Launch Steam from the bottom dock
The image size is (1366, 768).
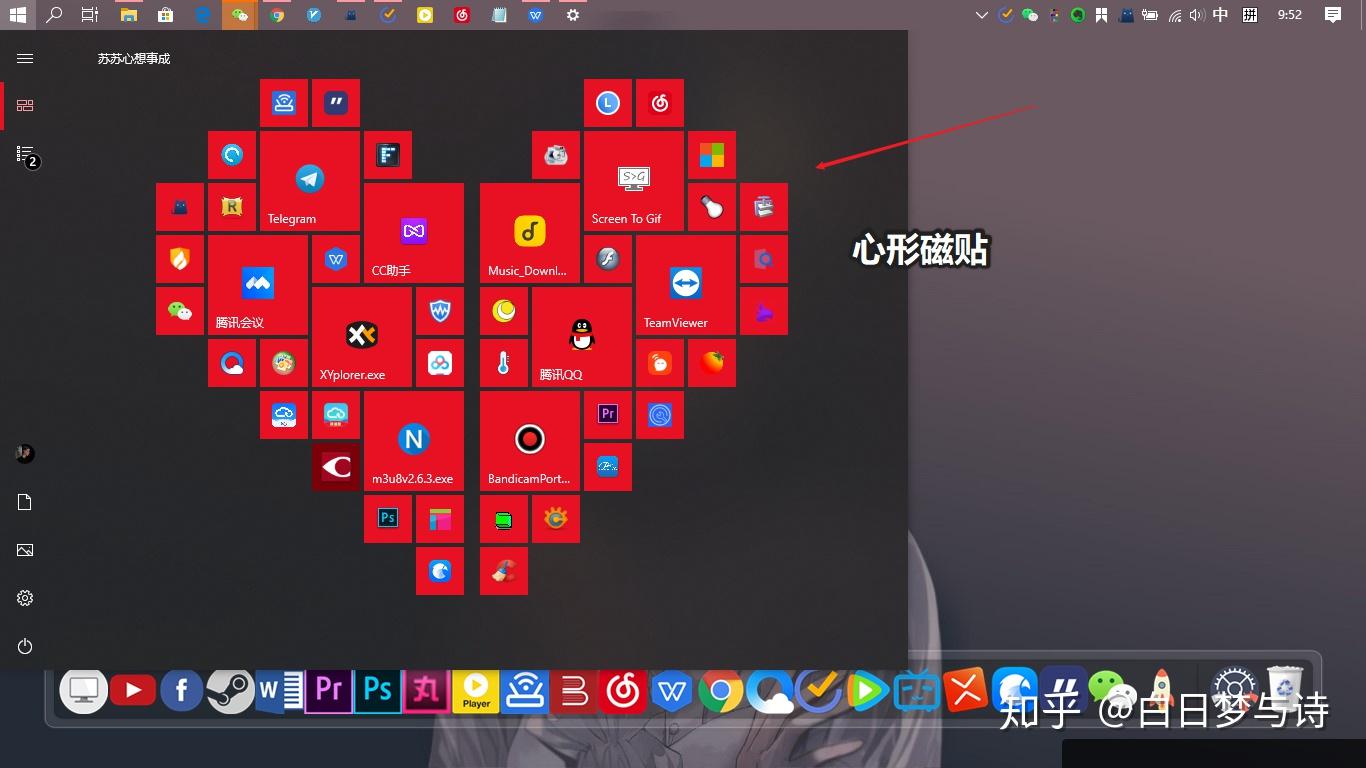pos(231,690)
